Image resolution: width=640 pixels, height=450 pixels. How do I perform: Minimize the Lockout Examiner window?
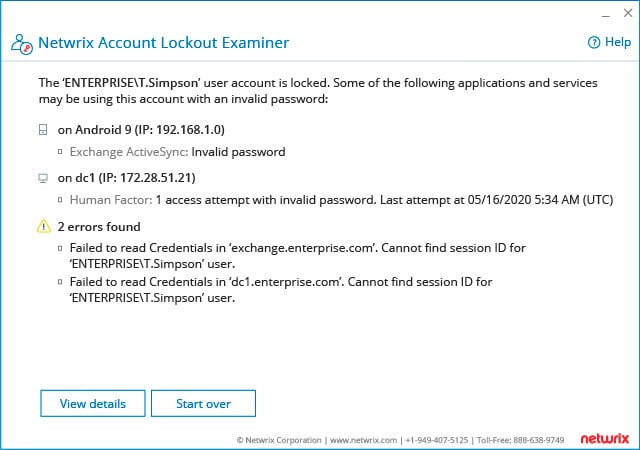(606, 14)
